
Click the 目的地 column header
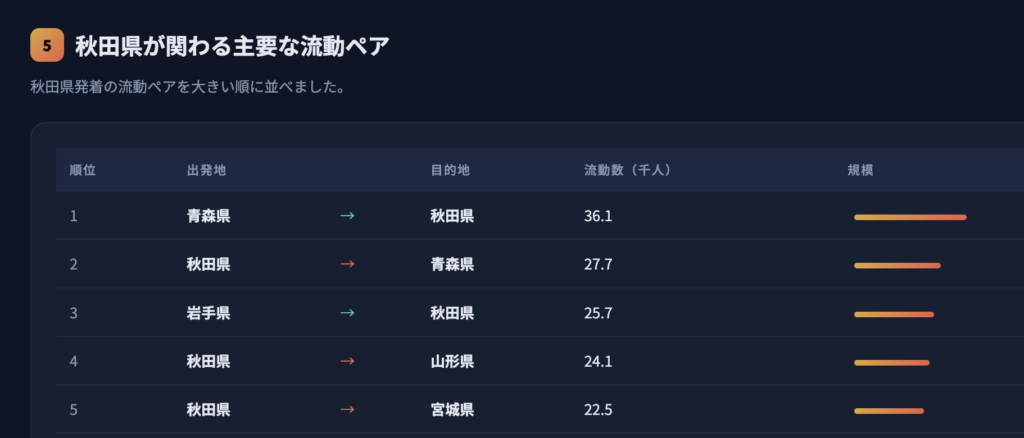coord(450,170)
